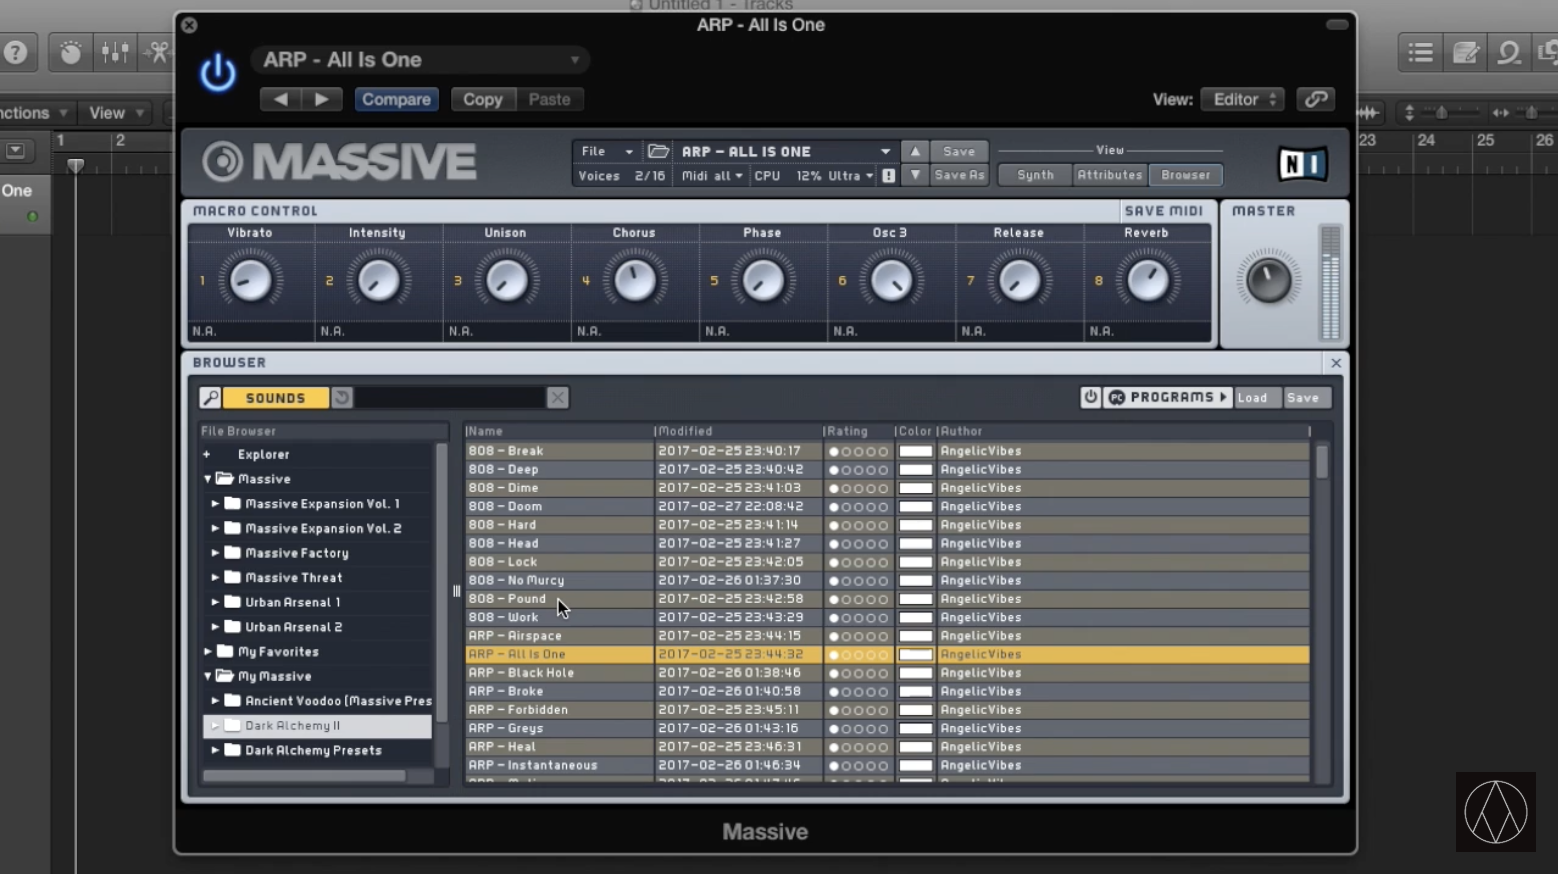
Task: Click the browser search magnifier icon
Action: point(210,398)
